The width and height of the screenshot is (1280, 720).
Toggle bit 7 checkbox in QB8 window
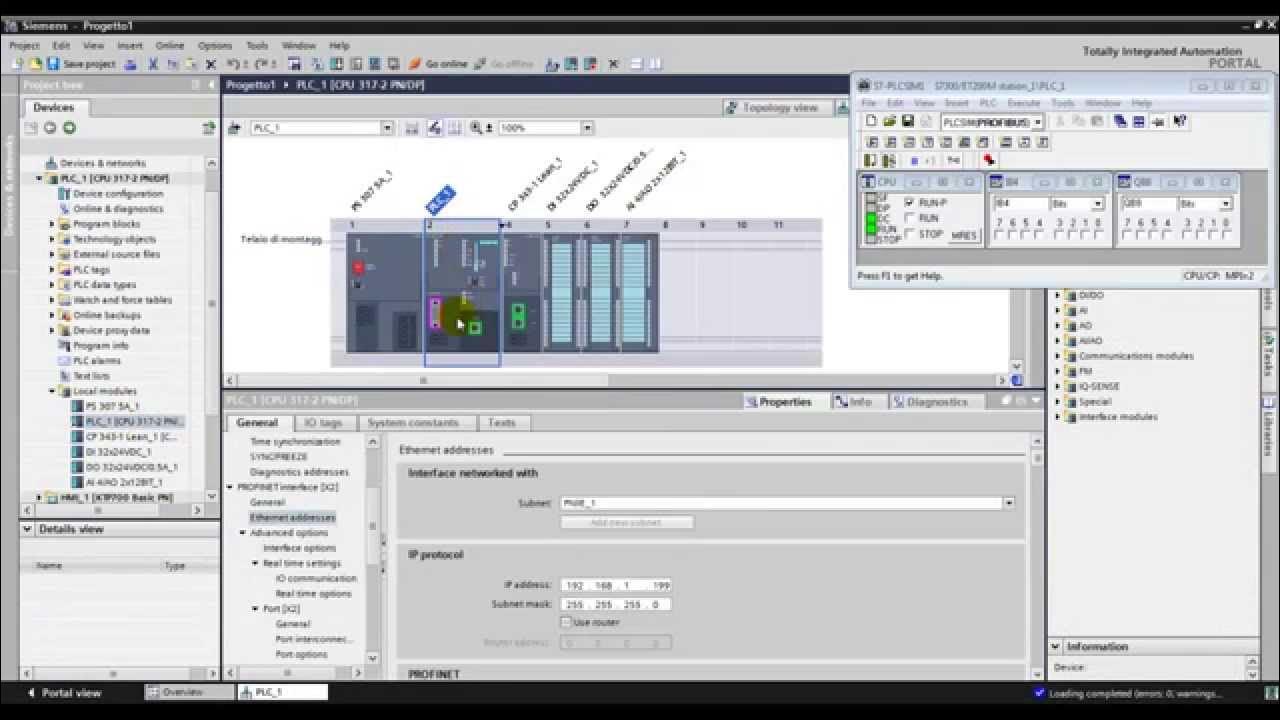click(x=1127, y=235)
